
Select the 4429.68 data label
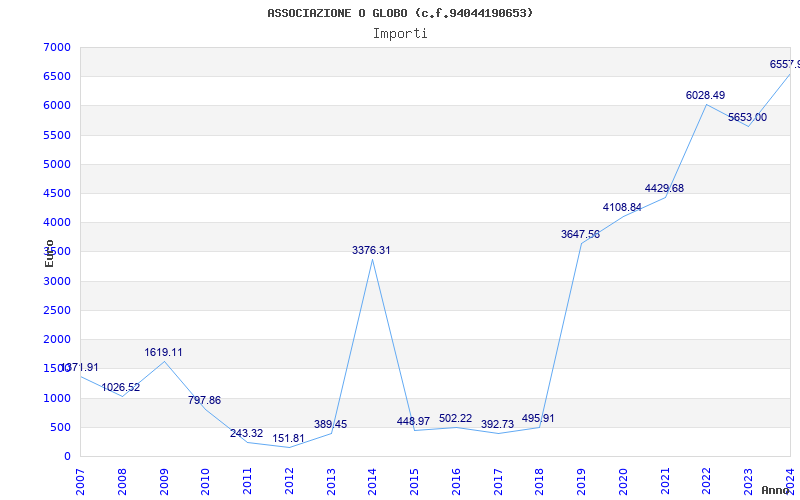click(664, 188)
